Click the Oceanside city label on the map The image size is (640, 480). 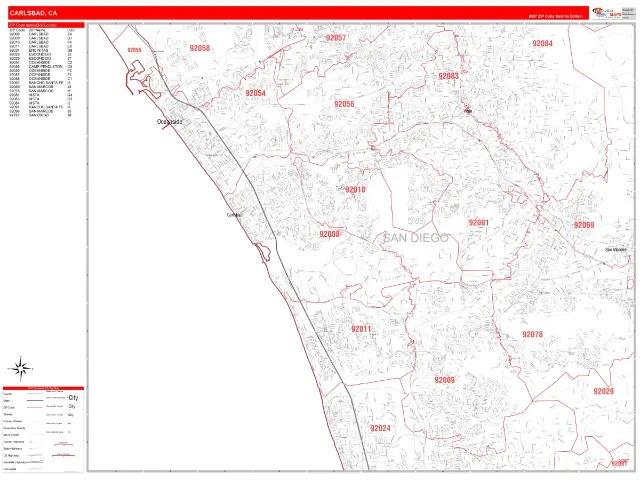pyautogui.click(x=169, y=122)
